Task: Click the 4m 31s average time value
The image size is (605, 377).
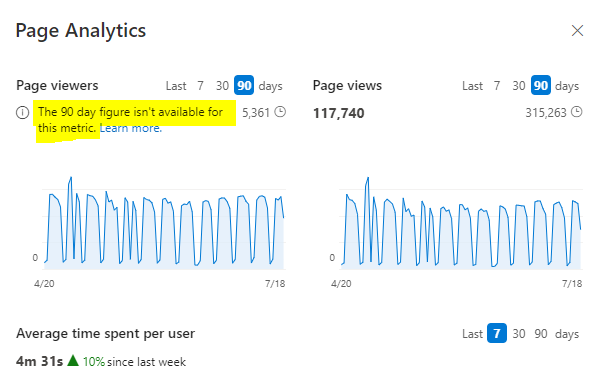Action: (39, 361)
